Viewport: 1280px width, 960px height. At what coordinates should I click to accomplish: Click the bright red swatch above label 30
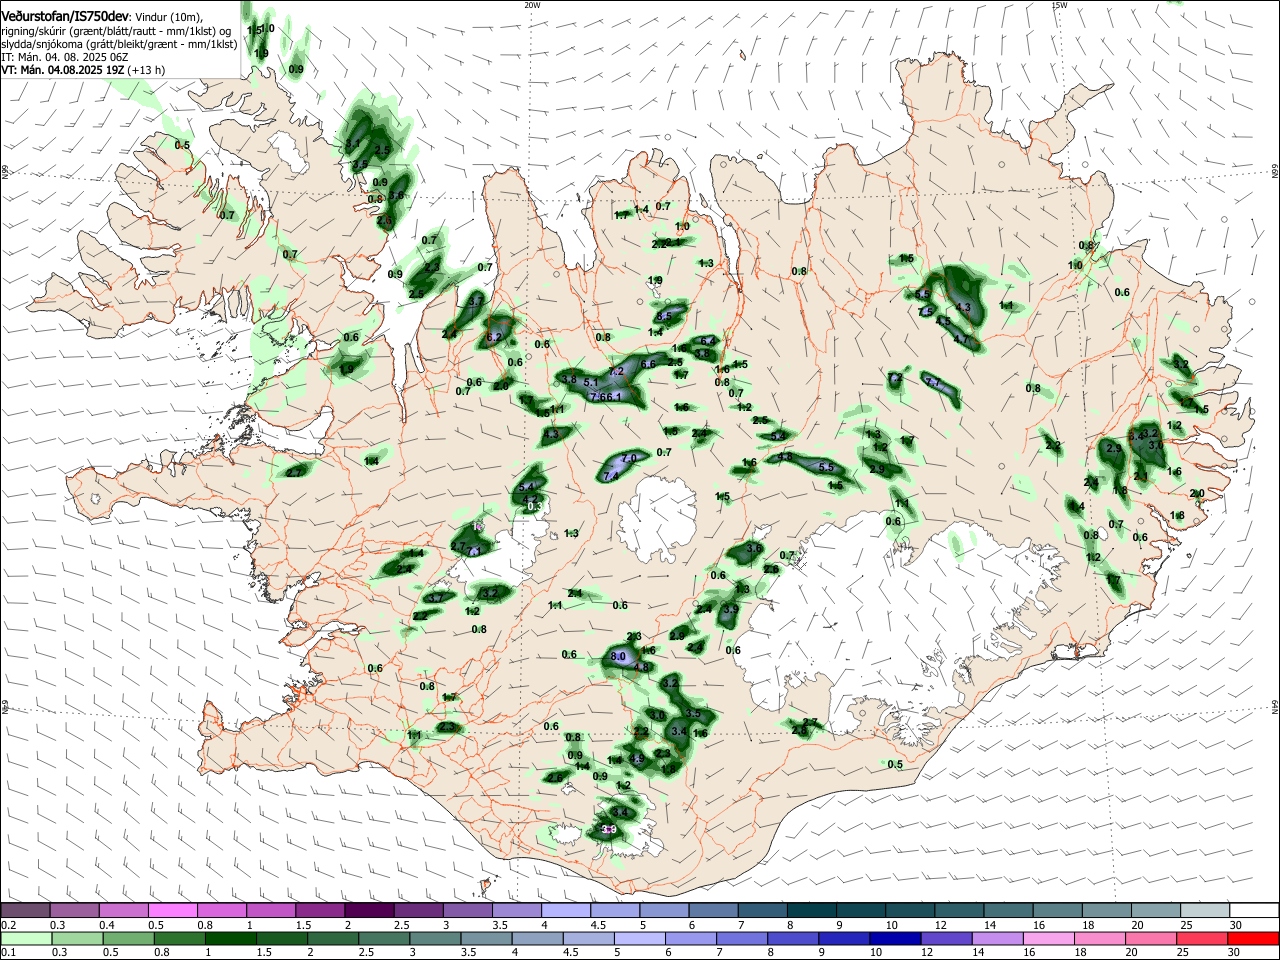pyautogui.click(x=1252, y=938)
